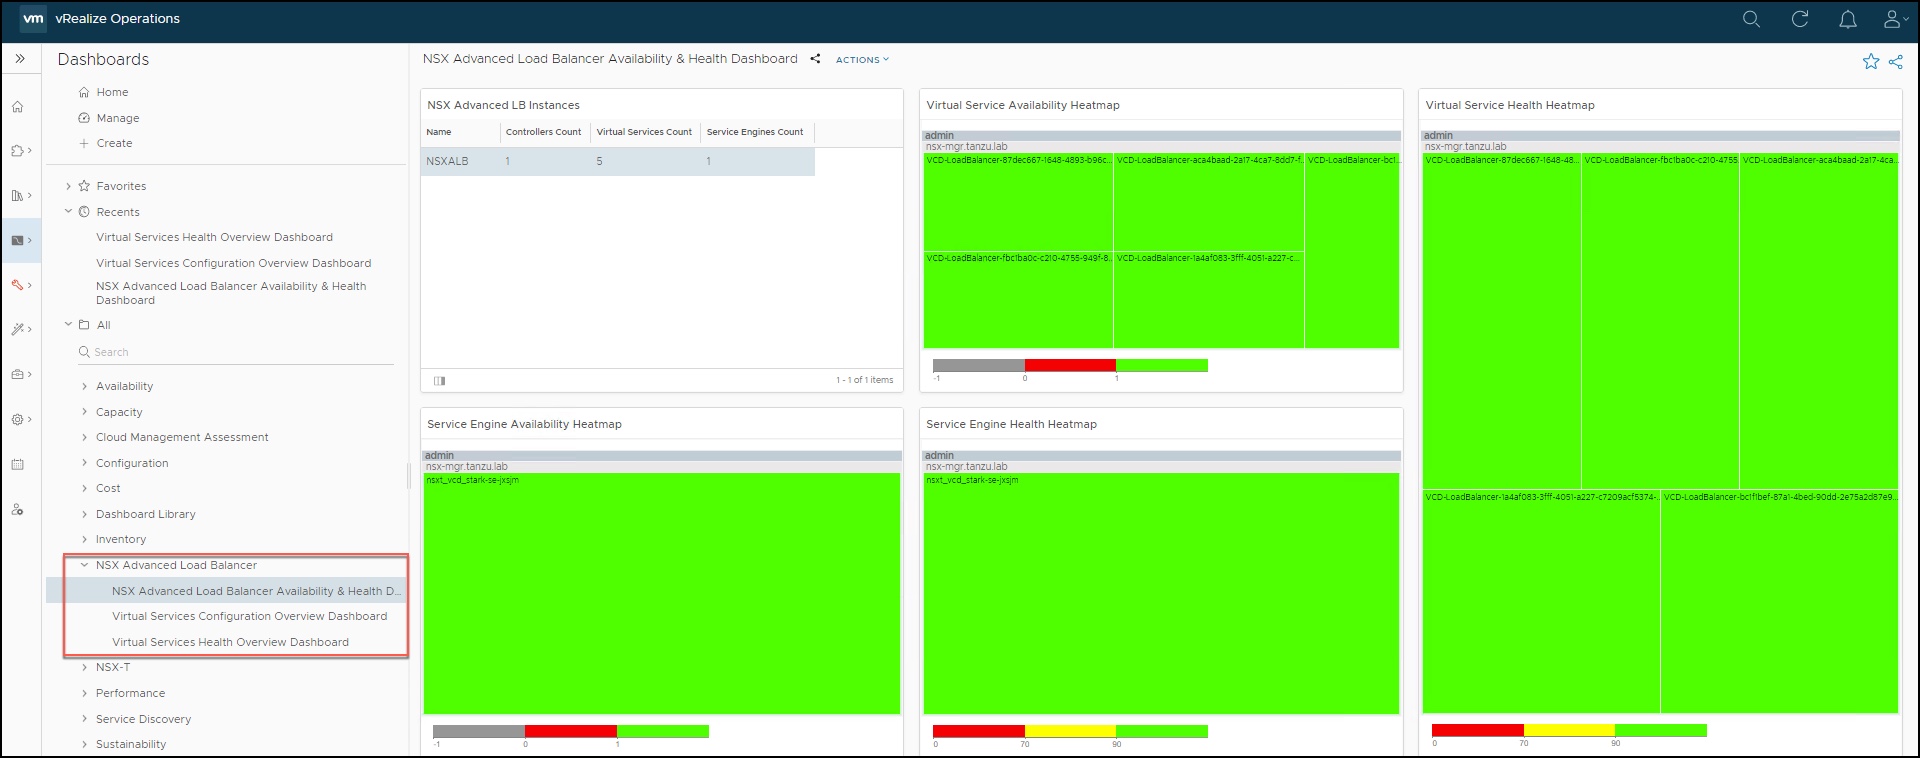Expand the Capacity folder
Viewport: 1920px width, 758px height.
tap(84, 412)
